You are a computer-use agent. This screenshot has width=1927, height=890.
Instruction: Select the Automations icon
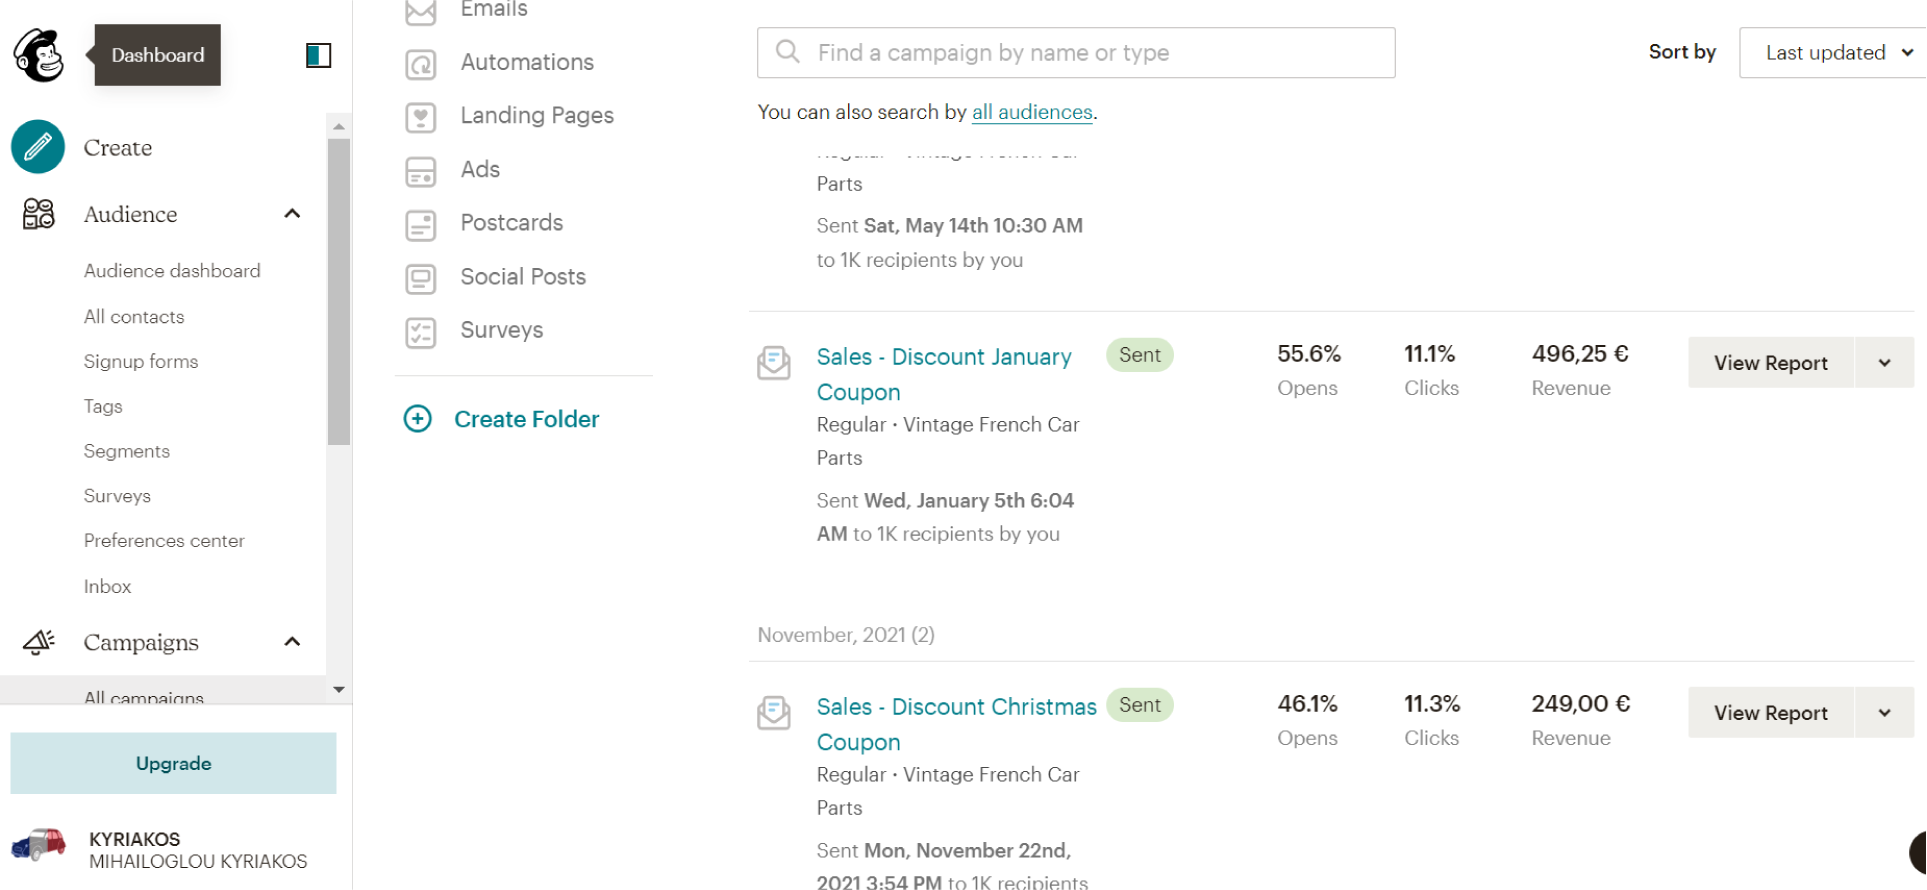pyautogui.click(x=421, y=64)
